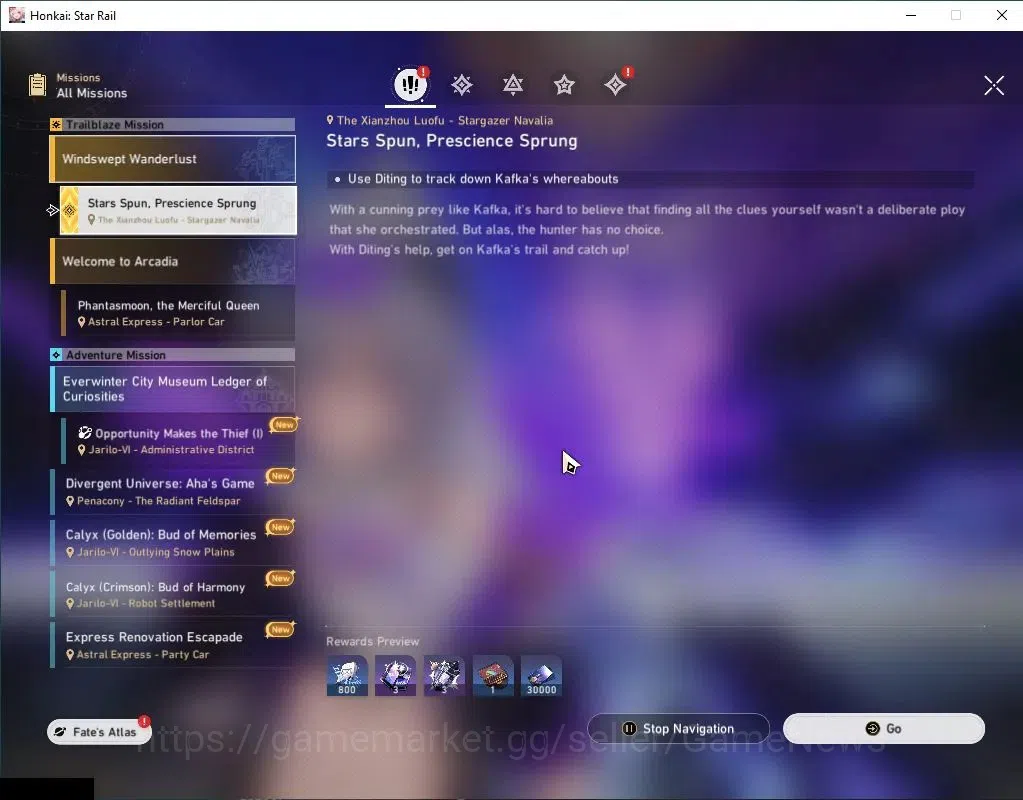1023x800 pixels.
Task: Select the All Missions tab icon
Action: tap(410, 84)
